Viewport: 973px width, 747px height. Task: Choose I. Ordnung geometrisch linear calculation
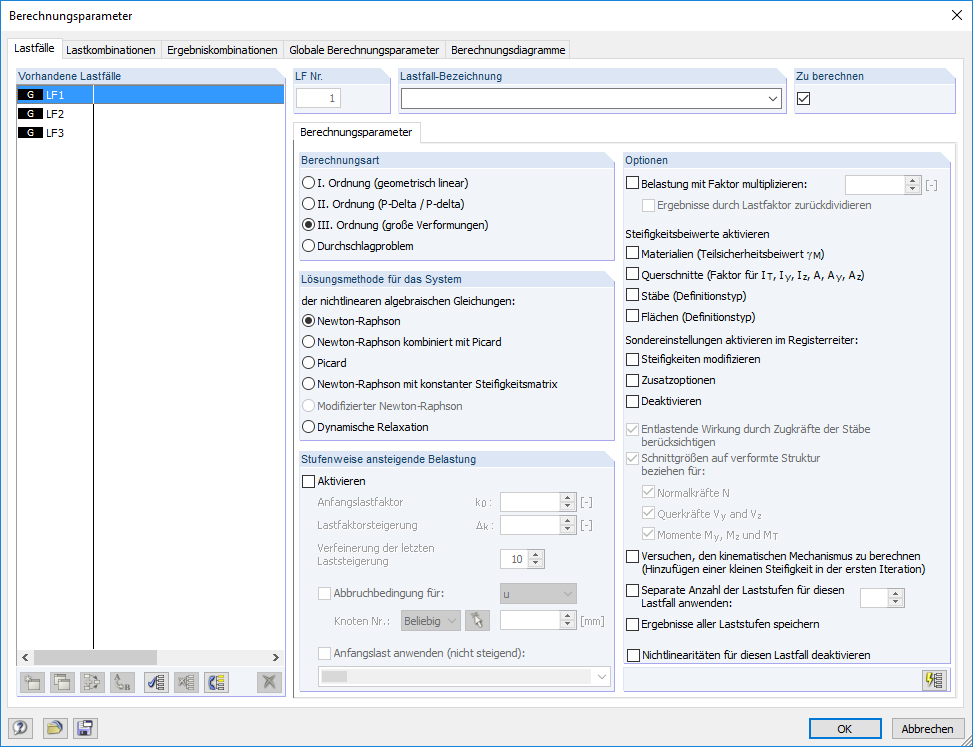(x=308, y=183)
